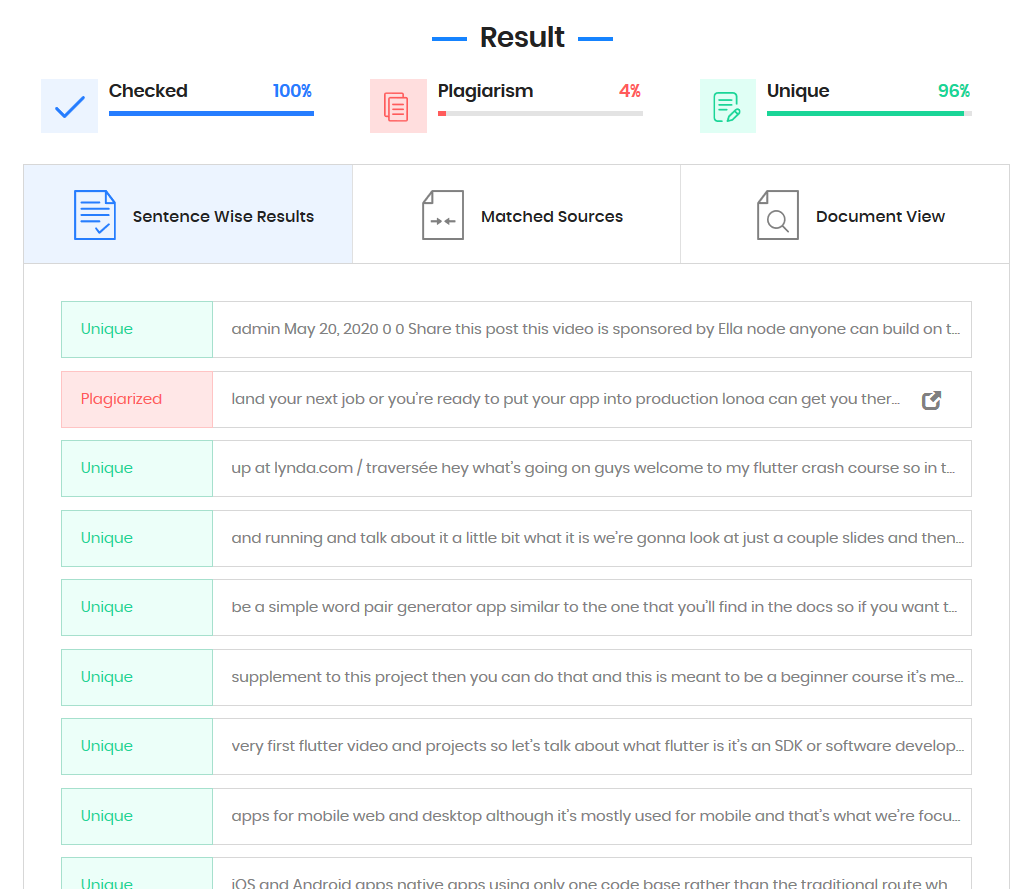Click the 'simple word pair generator' sentence

(594, 607)
